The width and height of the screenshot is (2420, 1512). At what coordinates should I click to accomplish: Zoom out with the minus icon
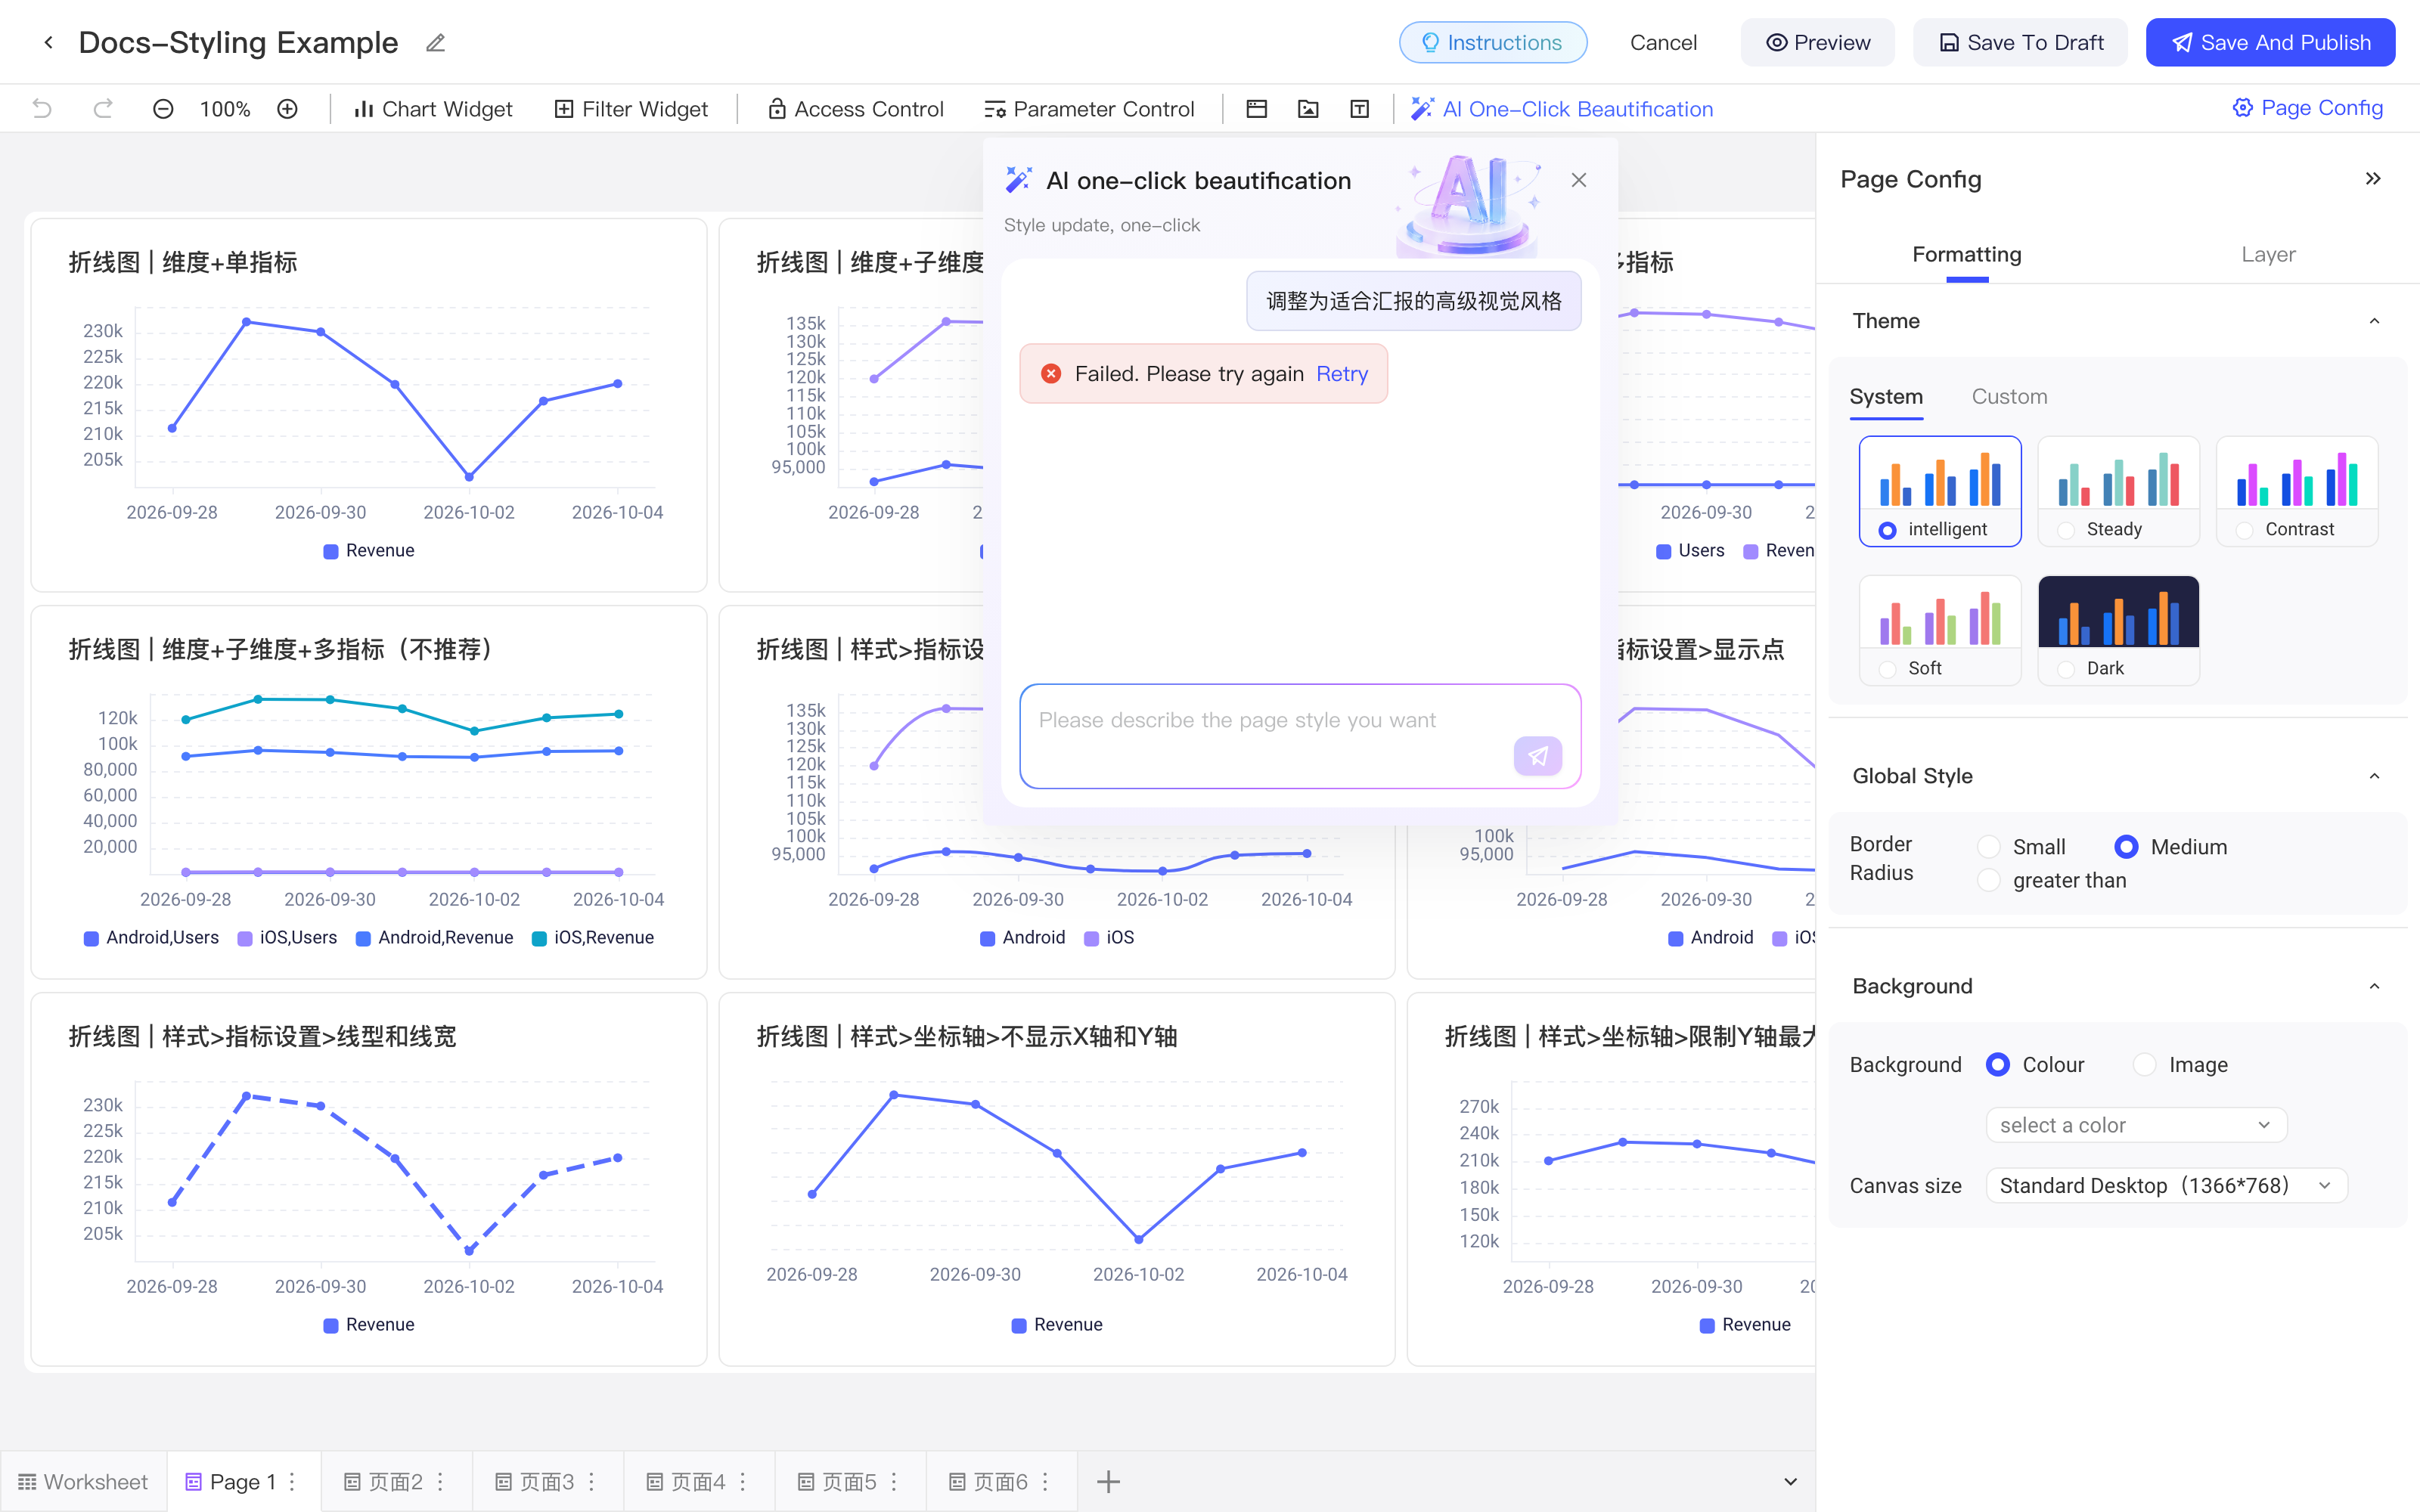tap(163, 109)
